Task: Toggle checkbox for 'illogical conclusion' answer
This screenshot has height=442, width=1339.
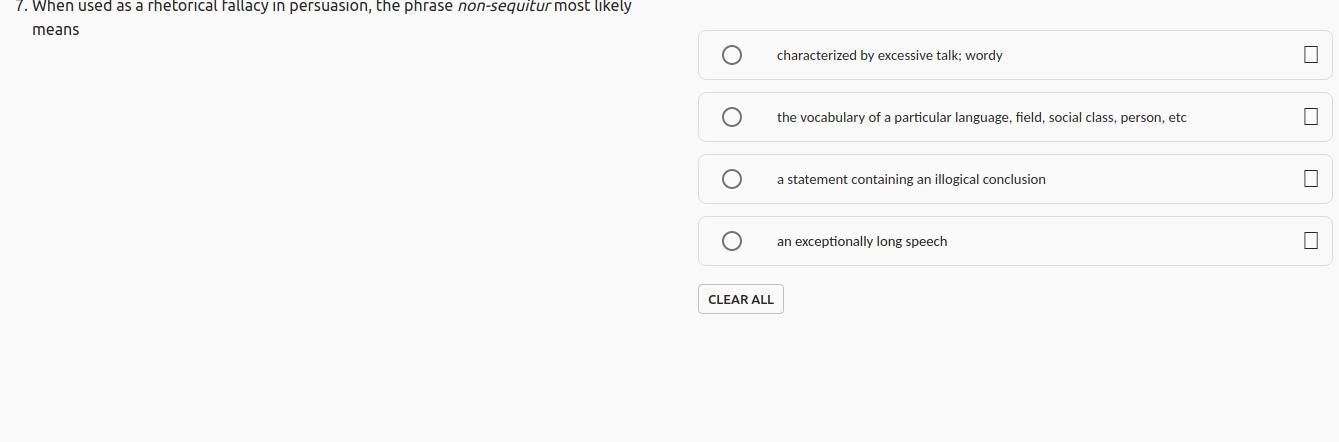Action: coord(1310,179)
